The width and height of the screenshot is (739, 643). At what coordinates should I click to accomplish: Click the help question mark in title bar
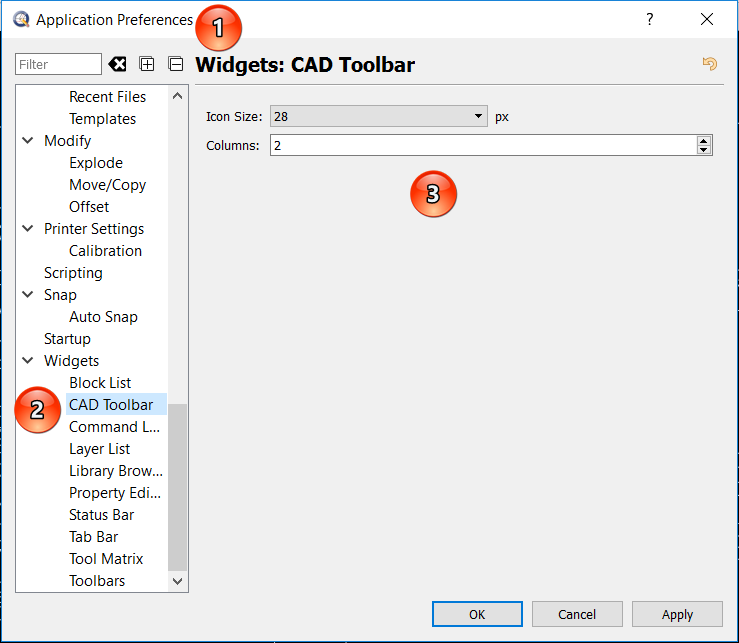click(649, 19)
